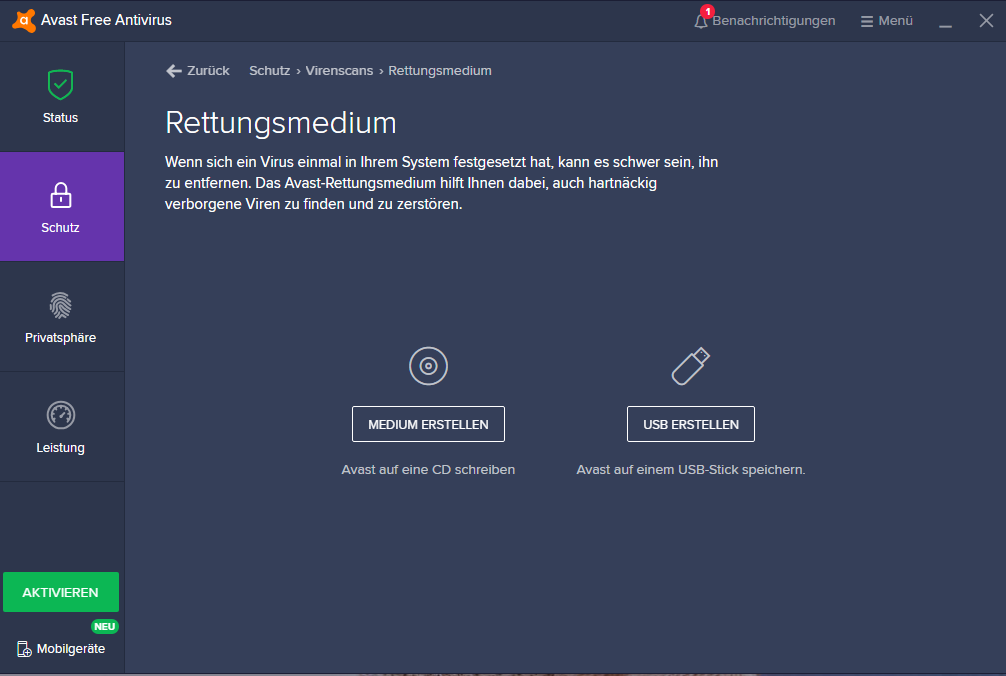This screenshot has height=676, width=1006.
Task: Open the Menü text label
Action: (x=896, y=21)
